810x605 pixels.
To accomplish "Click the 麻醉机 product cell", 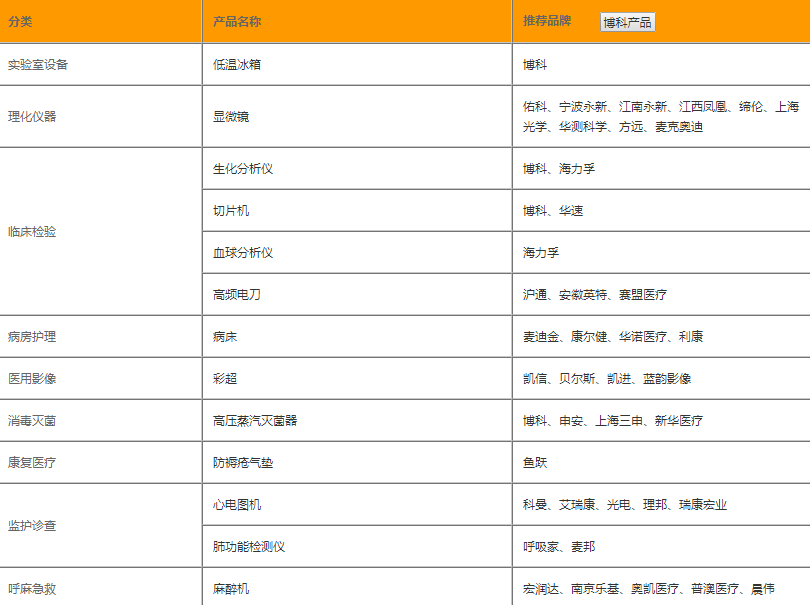I will click(357, 587).
